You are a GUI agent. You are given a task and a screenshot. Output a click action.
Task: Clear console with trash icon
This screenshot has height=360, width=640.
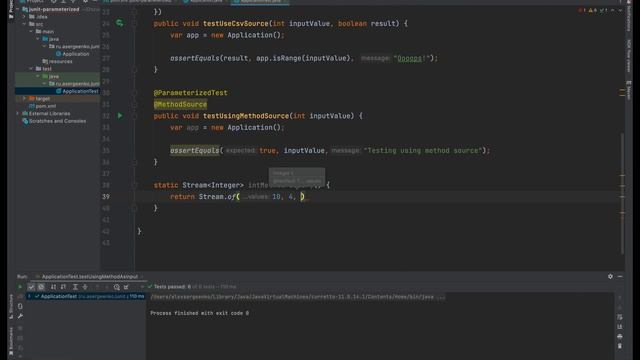point(620,346)
